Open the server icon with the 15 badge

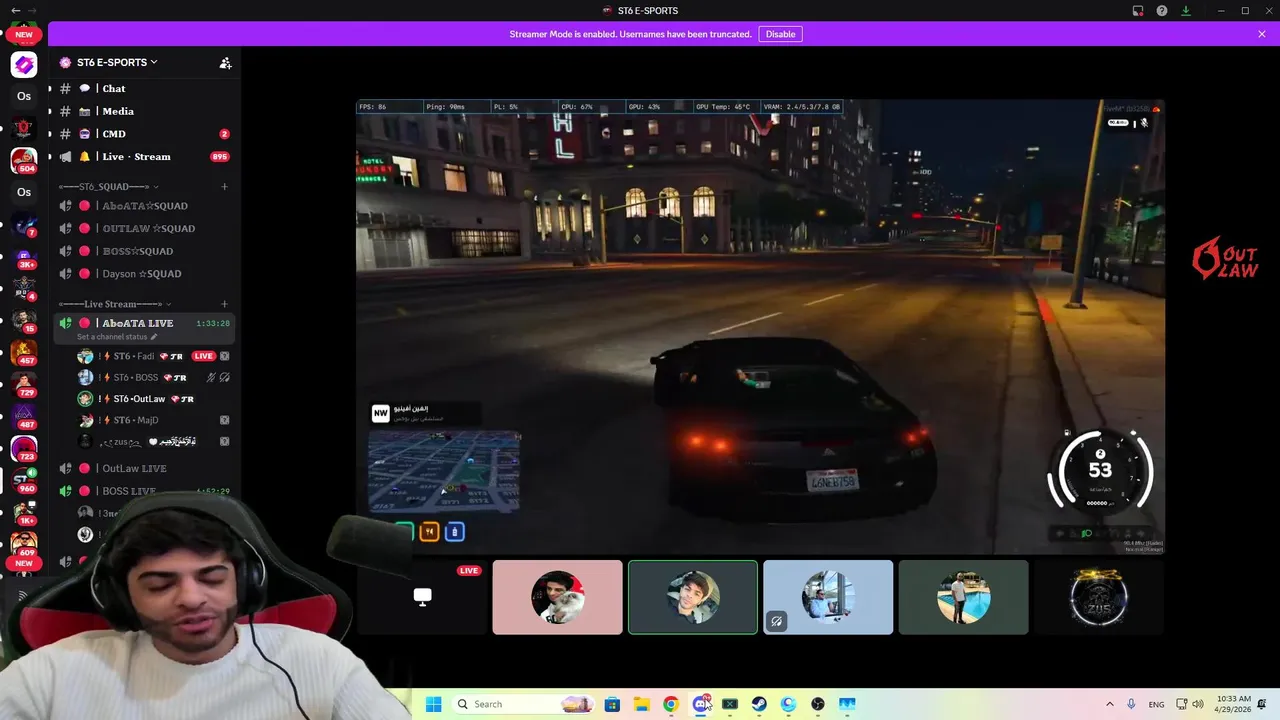[x=24, y=320]
